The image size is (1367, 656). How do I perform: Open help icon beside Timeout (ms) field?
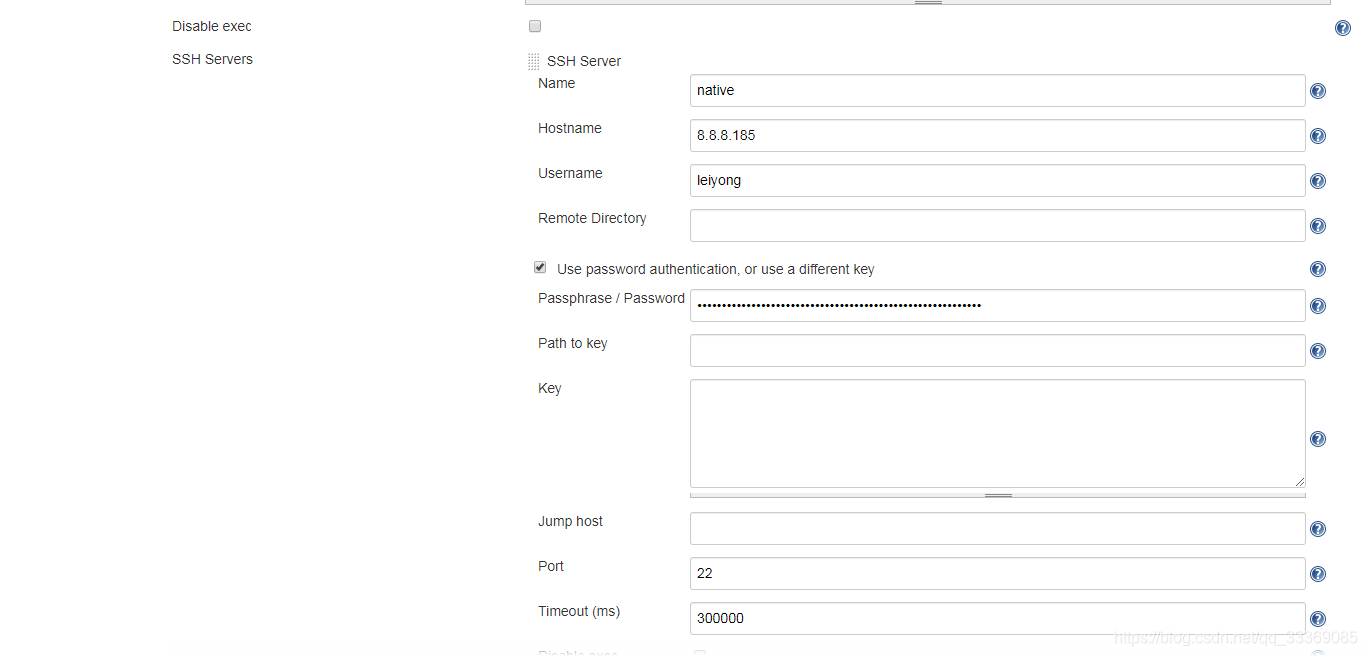[1318, 619]
